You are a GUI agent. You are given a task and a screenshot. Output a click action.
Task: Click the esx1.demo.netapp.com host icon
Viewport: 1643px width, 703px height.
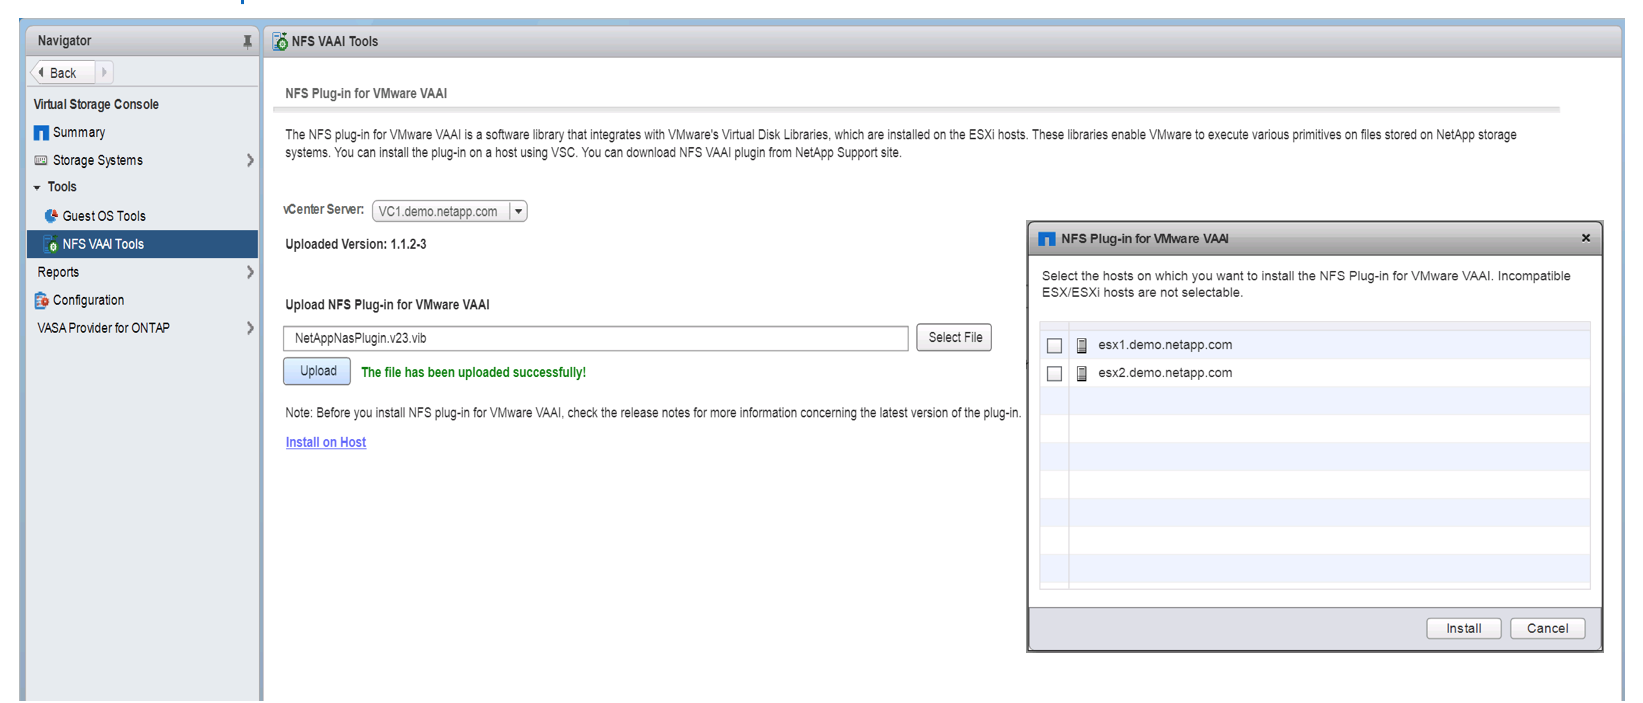pos(1081,346)
